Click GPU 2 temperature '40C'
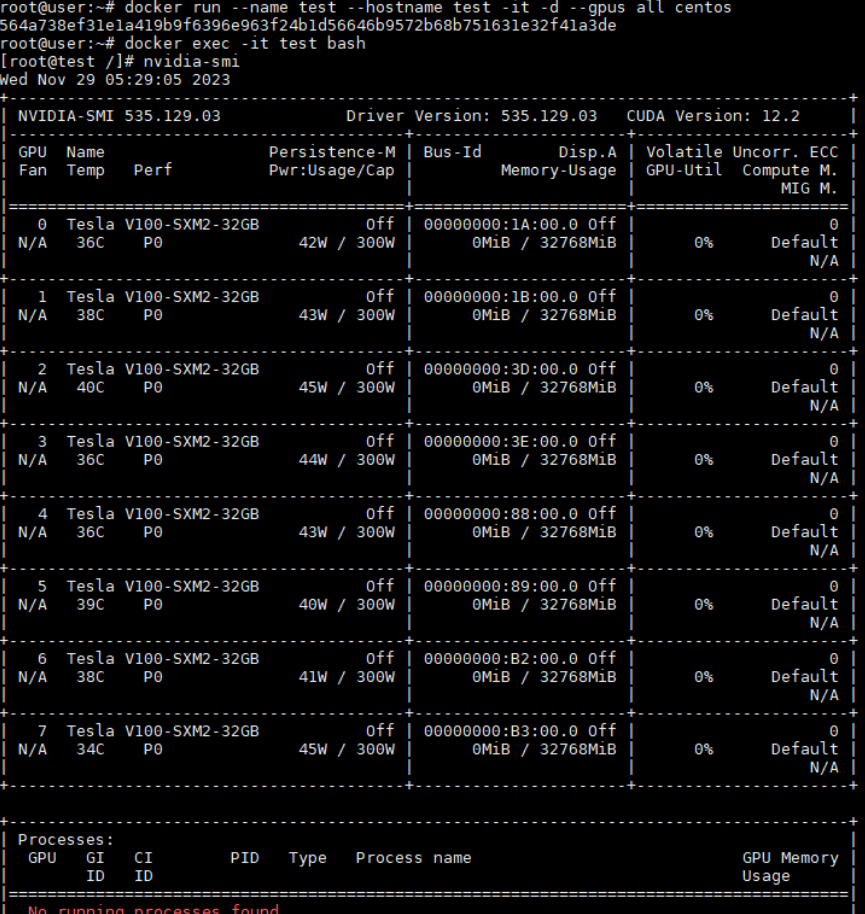The width and height of the screenshot is (865, 914). pyautogui.click(x=90, y=388)
